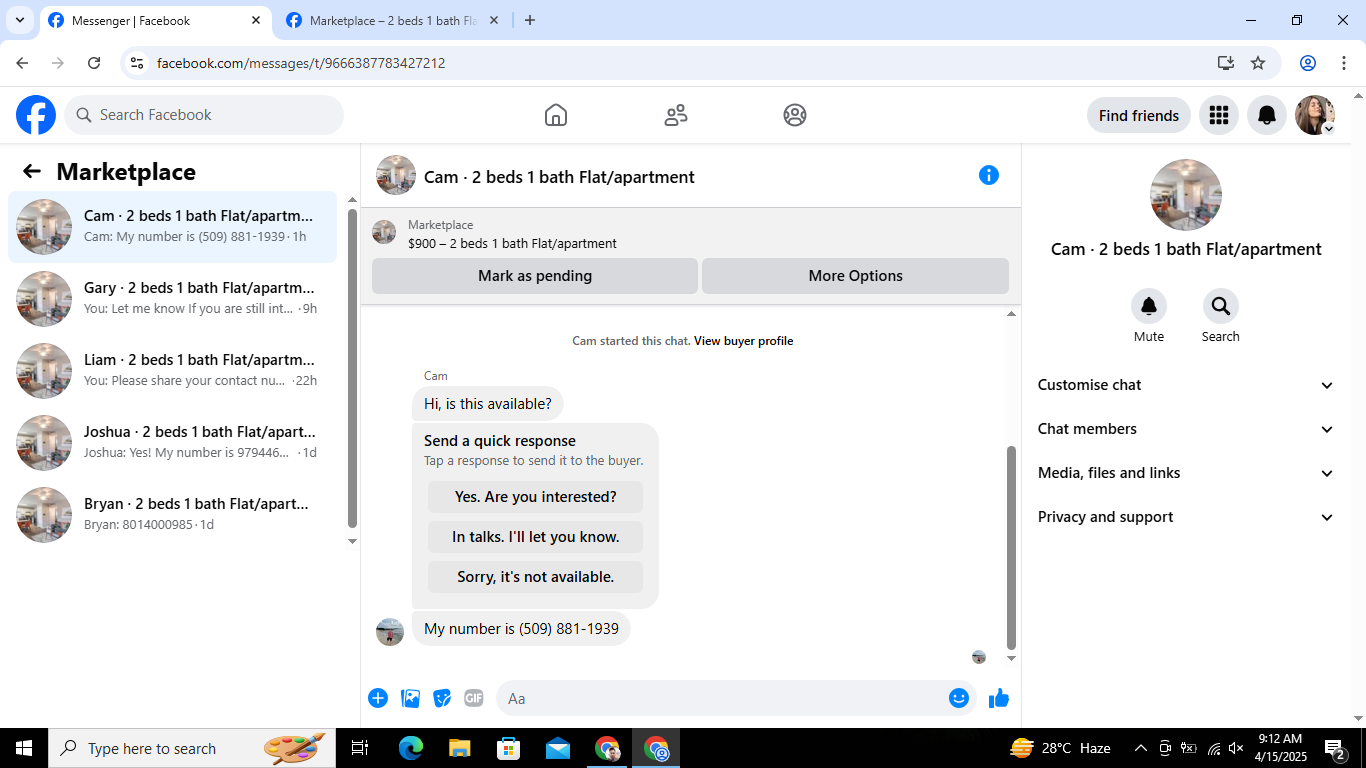1366x768 pixels.
Task: Expand Media, files and links section
Action: (1186, 473)
